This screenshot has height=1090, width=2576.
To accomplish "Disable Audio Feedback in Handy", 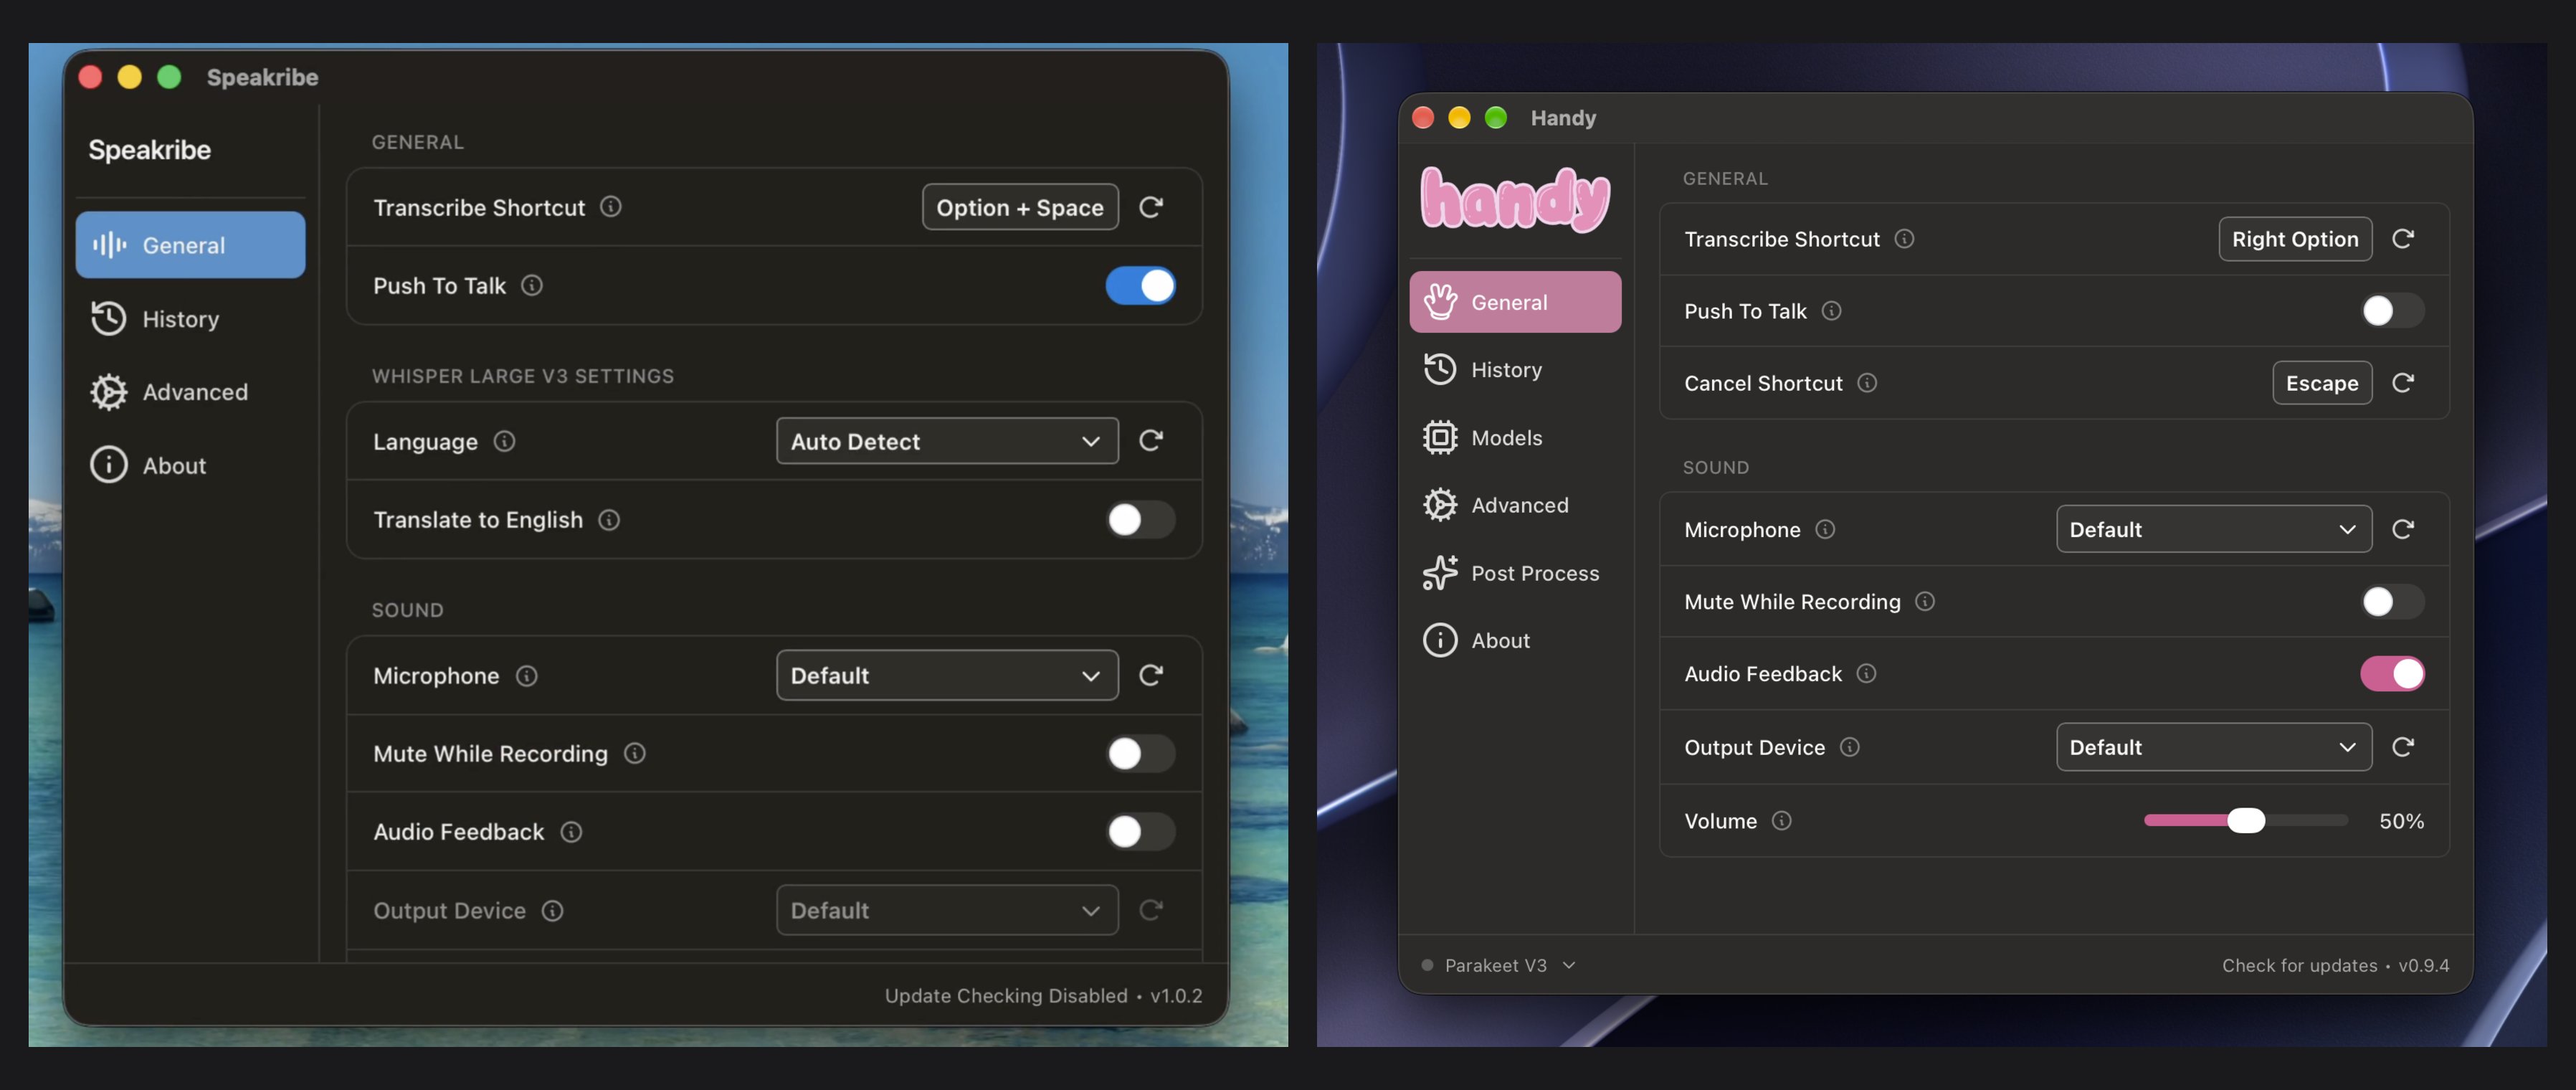I will click(2392, 674).
